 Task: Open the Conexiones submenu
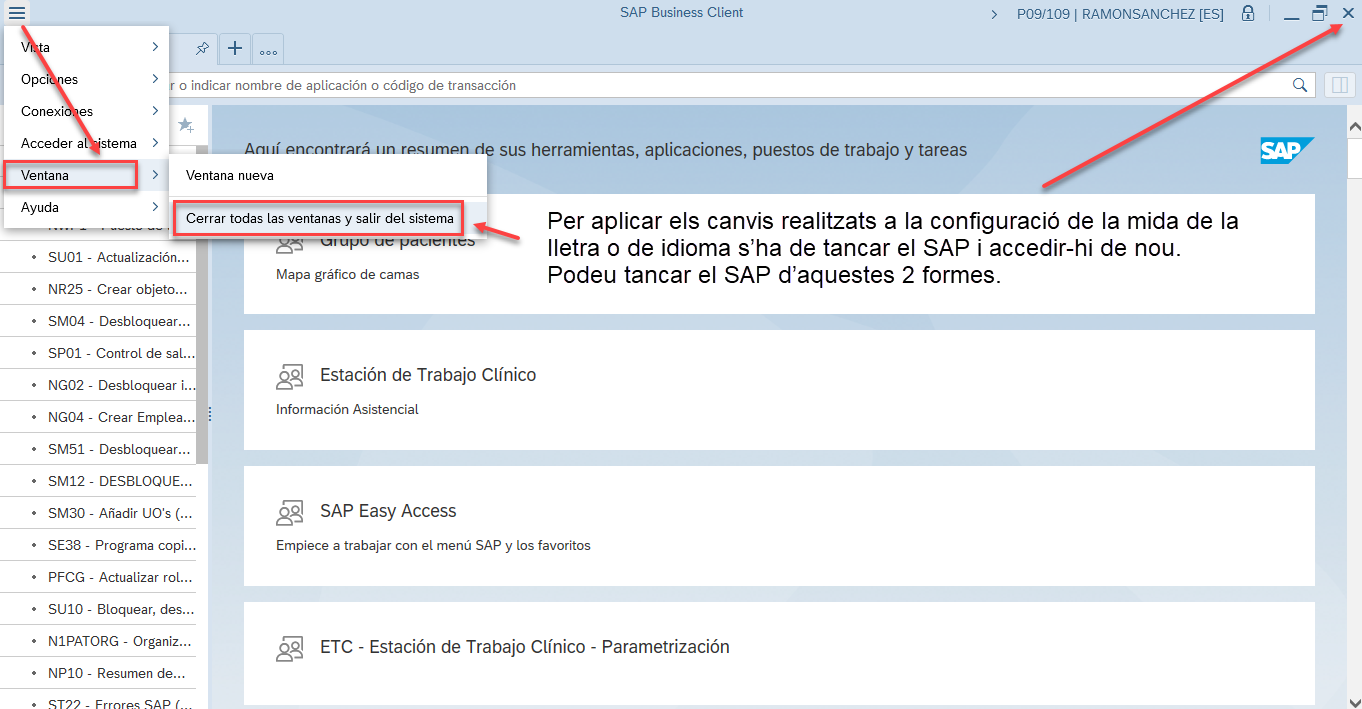click(x=87, y=111)
